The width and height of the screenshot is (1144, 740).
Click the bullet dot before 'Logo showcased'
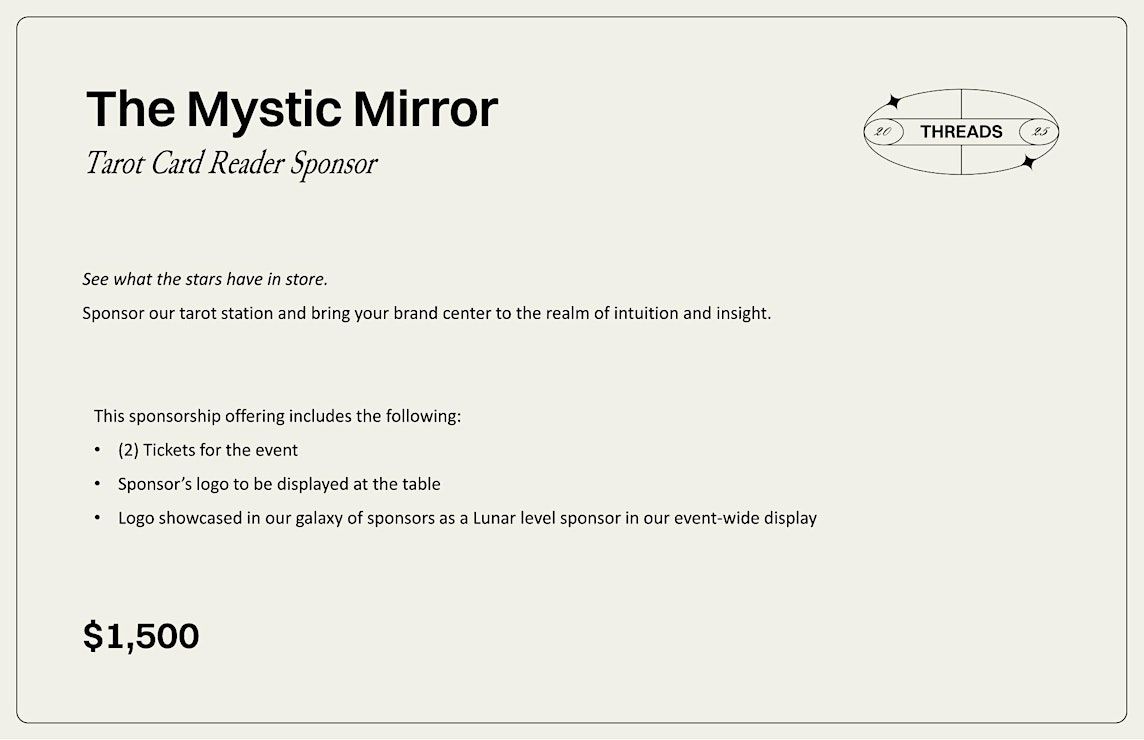pyautogui.click(x=97, y=517)
